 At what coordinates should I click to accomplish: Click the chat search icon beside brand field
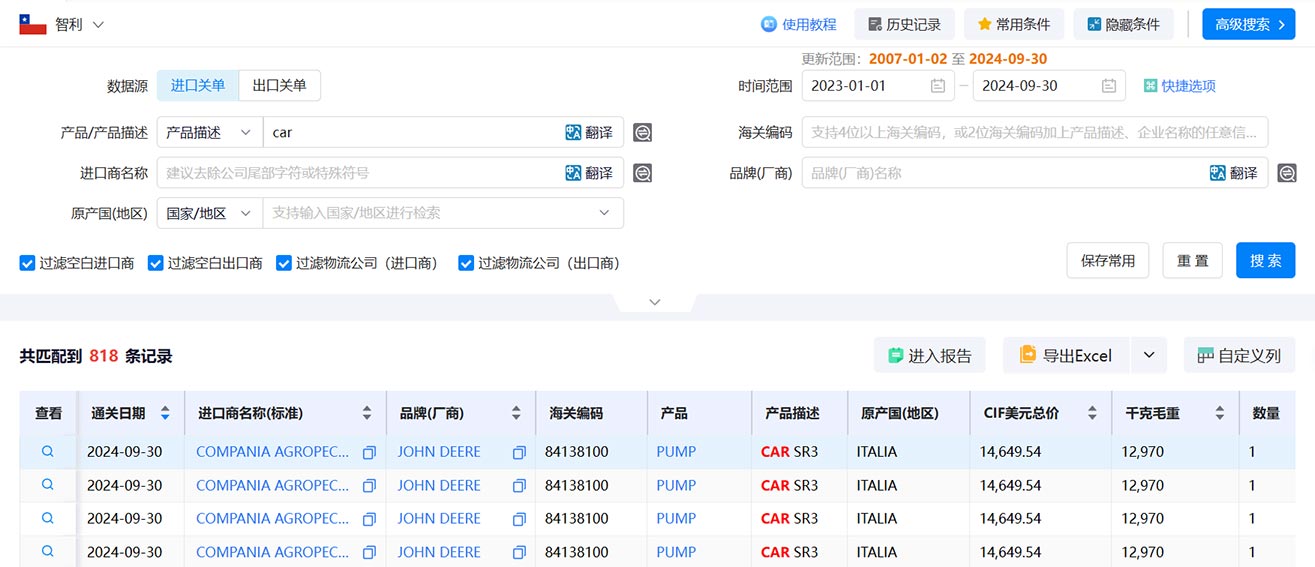click(1287, 173)
